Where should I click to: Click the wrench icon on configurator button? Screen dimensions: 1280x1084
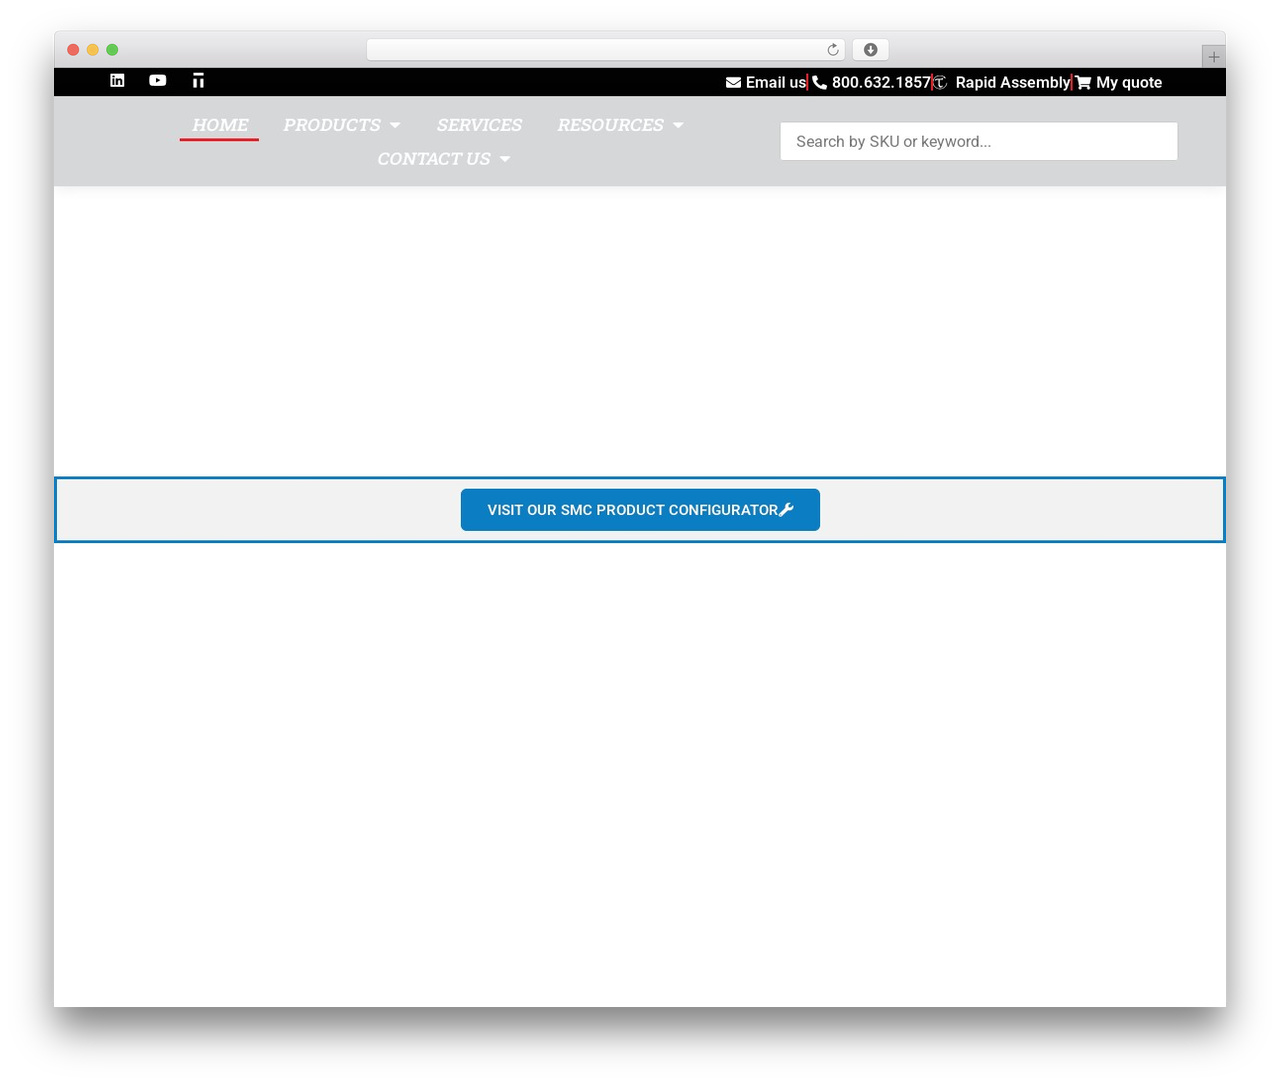point(786,509)
